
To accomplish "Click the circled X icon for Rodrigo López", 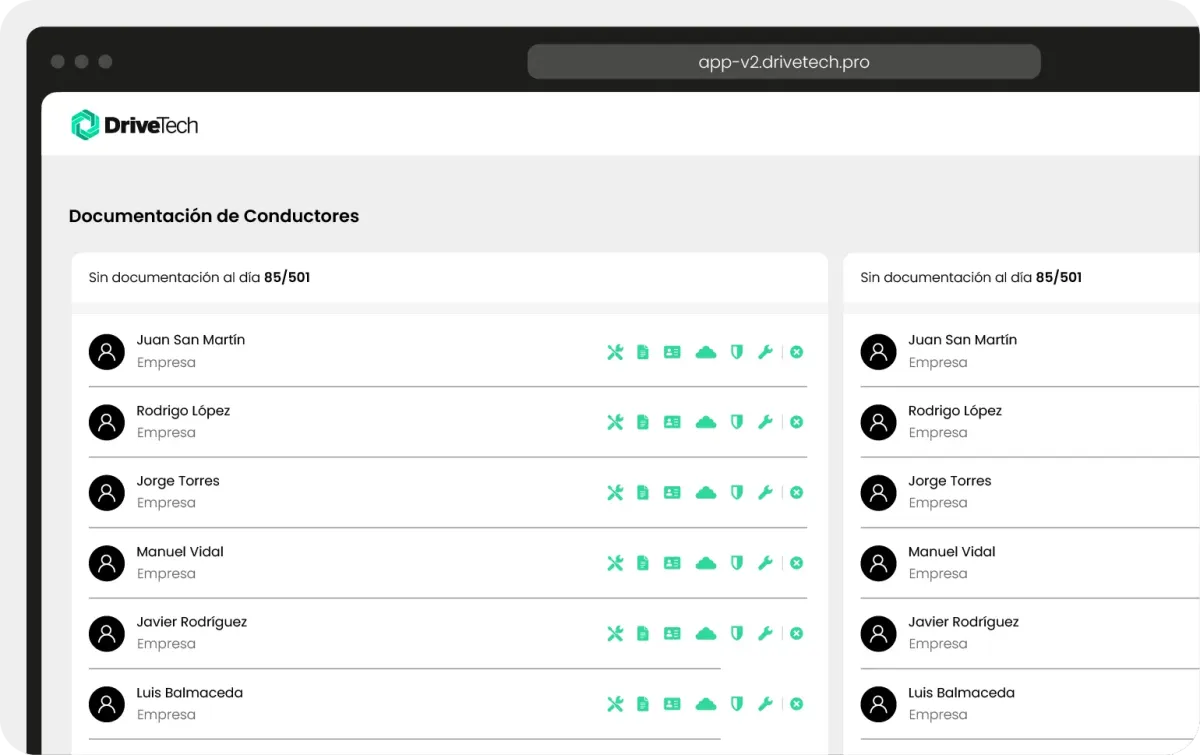I will click(797, 422).
